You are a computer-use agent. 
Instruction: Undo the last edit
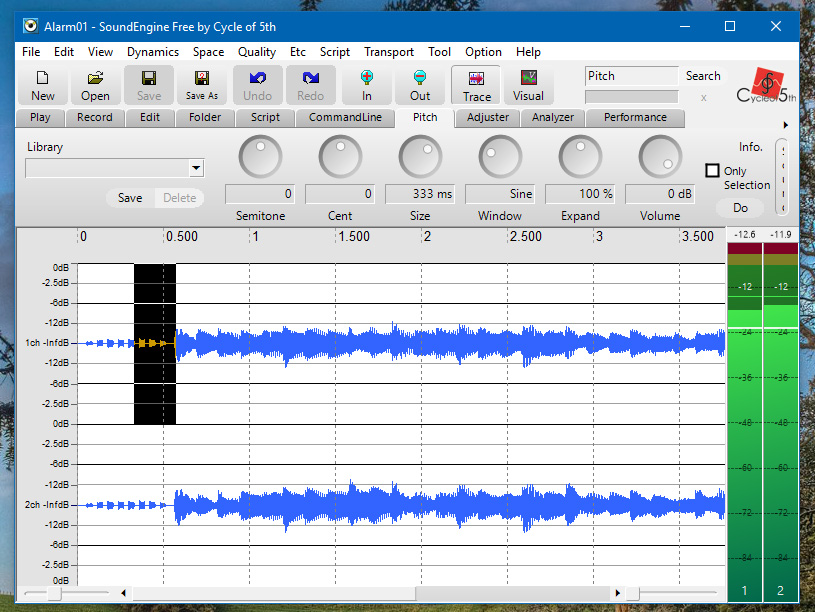coord(257,85)
